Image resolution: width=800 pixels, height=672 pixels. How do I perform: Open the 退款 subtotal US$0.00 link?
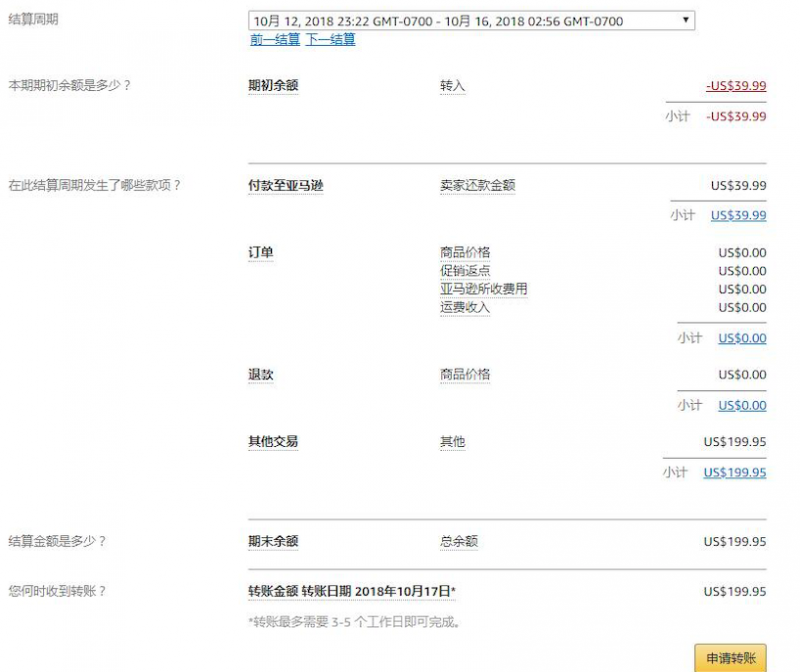[742, 405]
